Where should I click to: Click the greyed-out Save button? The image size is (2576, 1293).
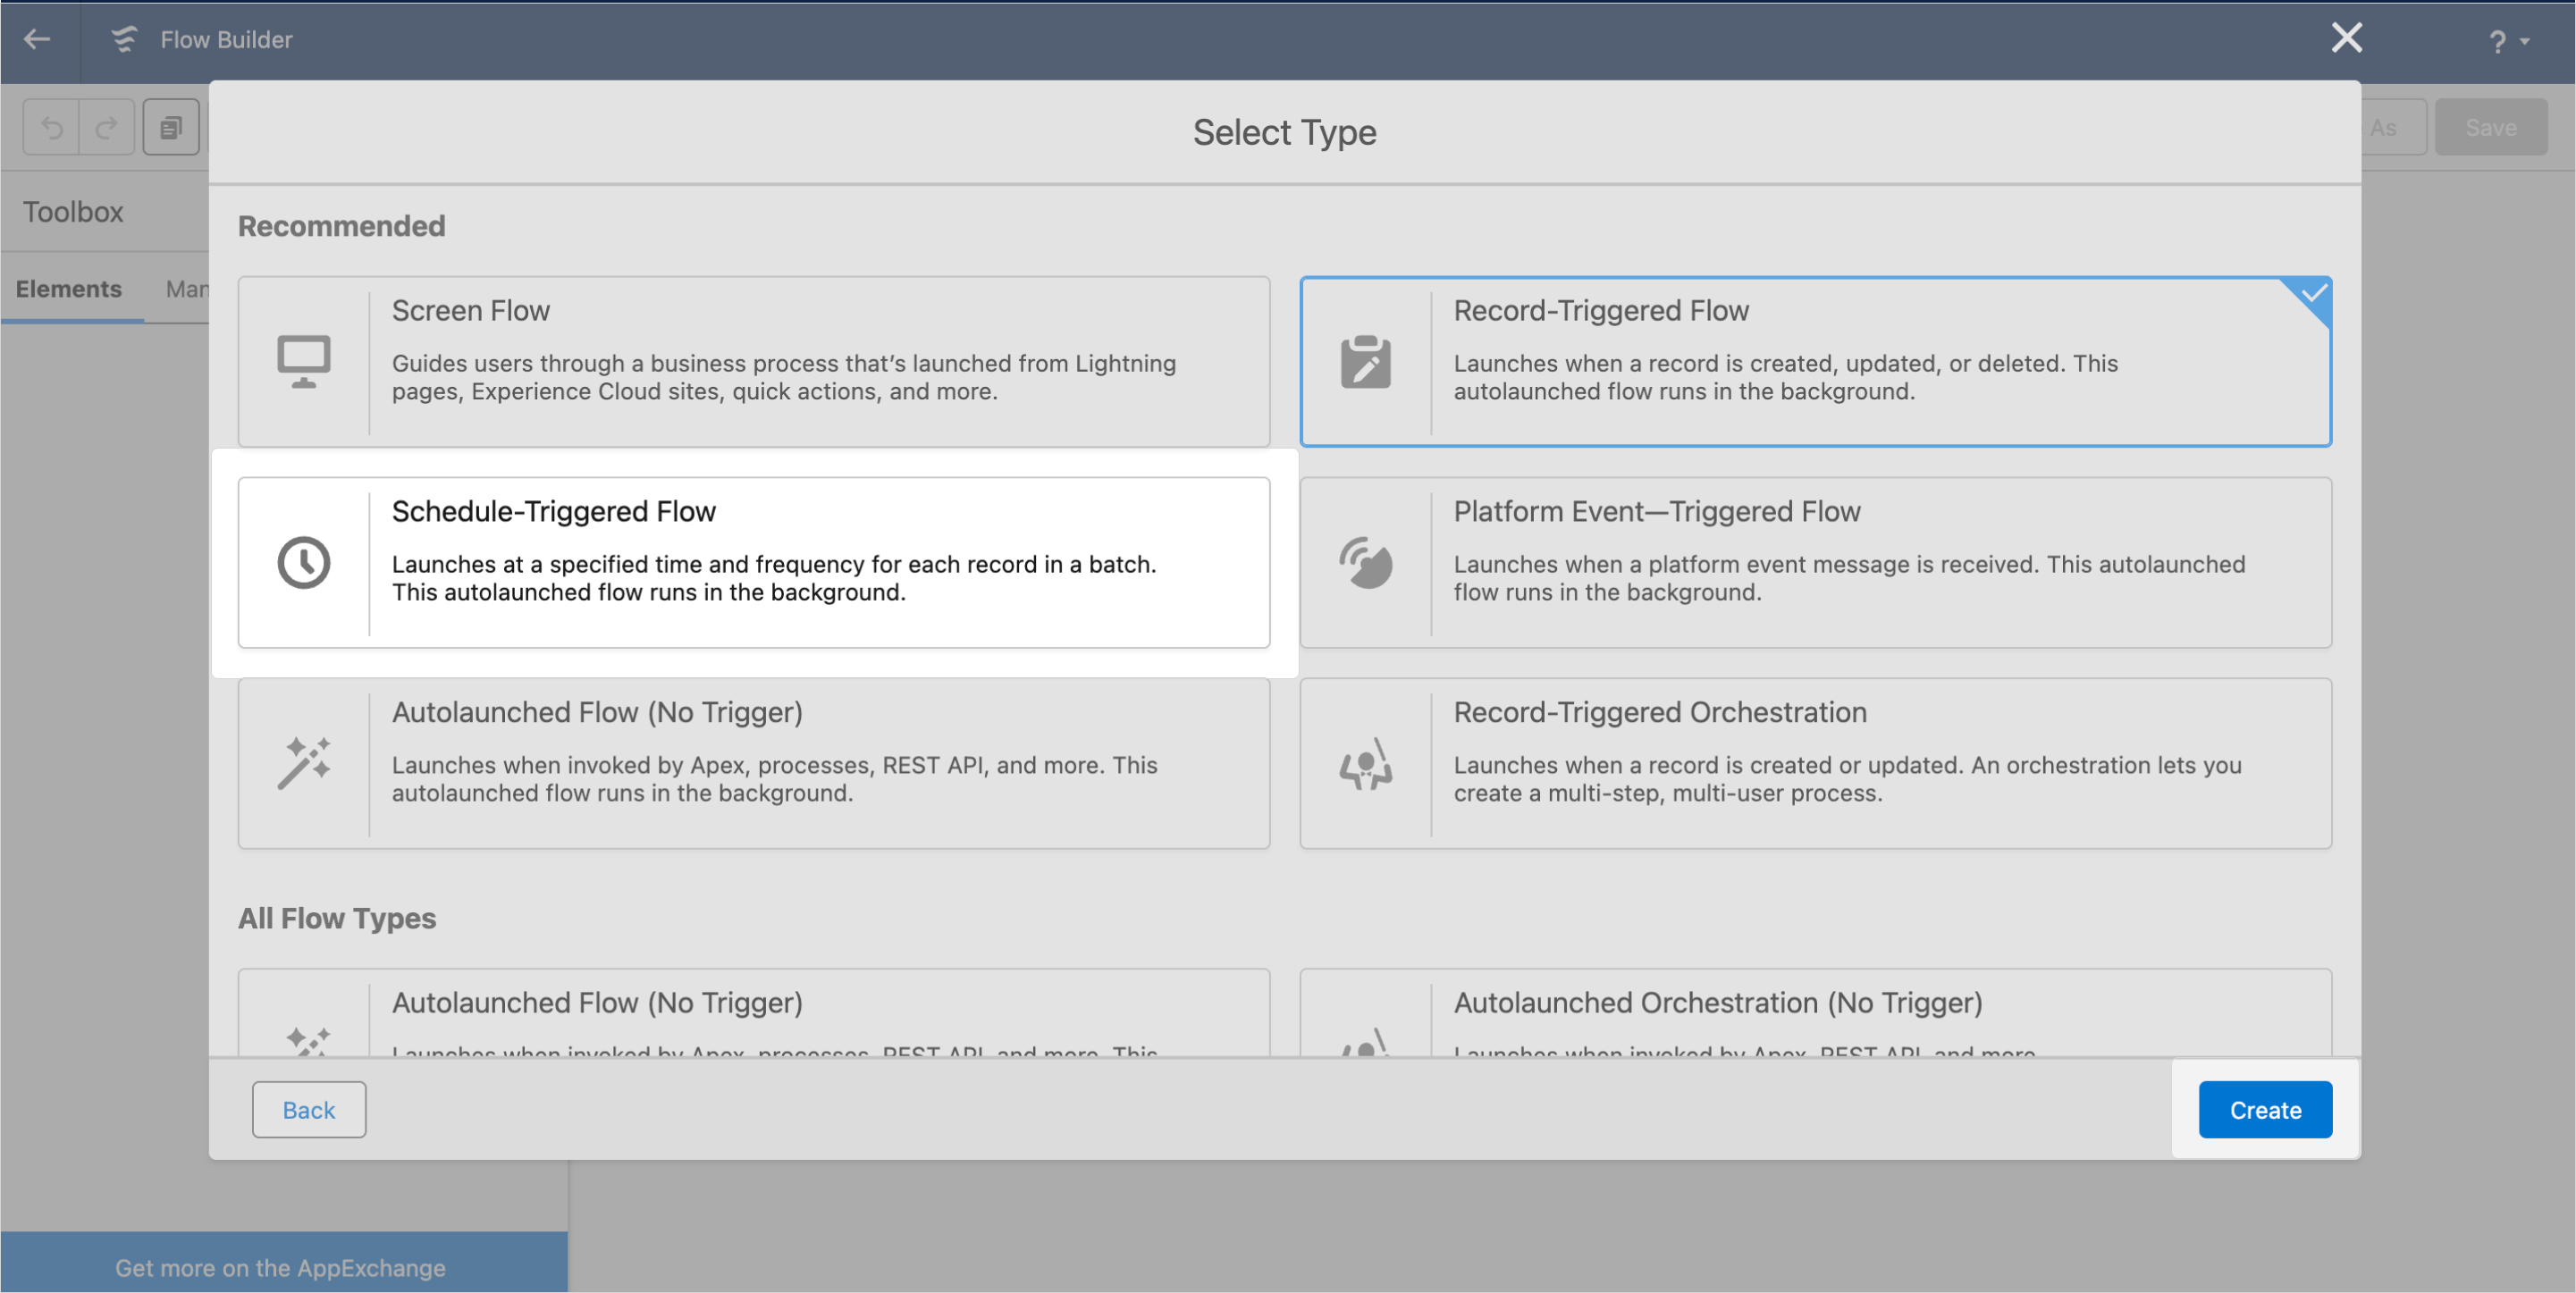tap(2490, 127)
